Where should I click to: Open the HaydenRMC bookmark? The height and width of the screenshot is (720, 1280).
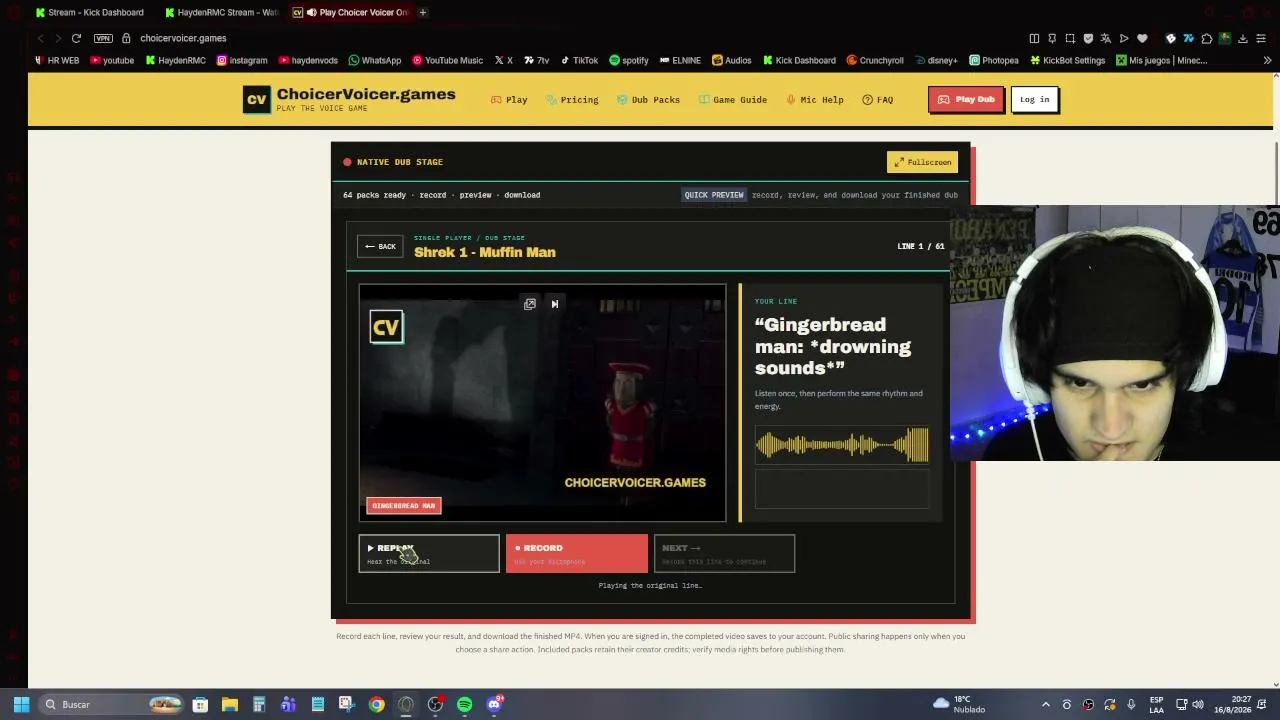[175, 60]
